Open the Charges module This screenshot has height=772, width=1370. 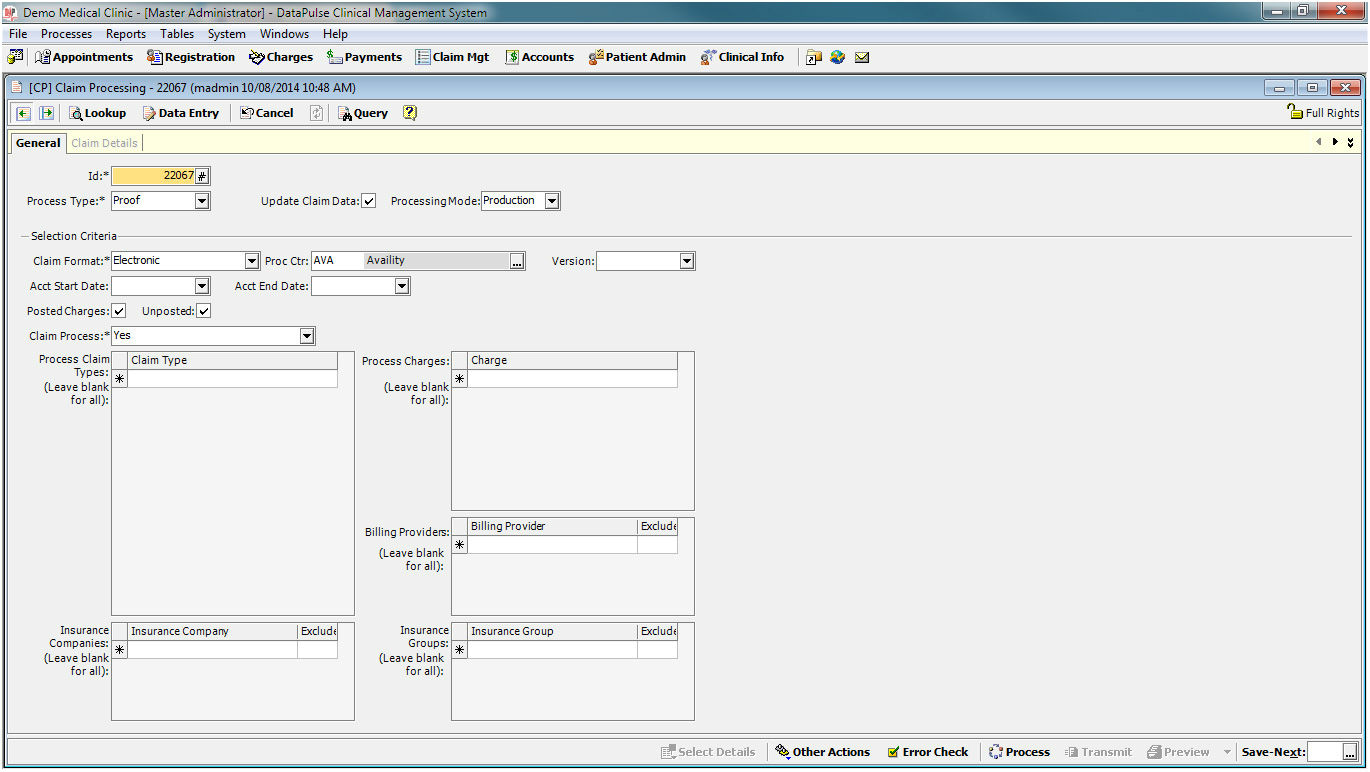(281, 57)
